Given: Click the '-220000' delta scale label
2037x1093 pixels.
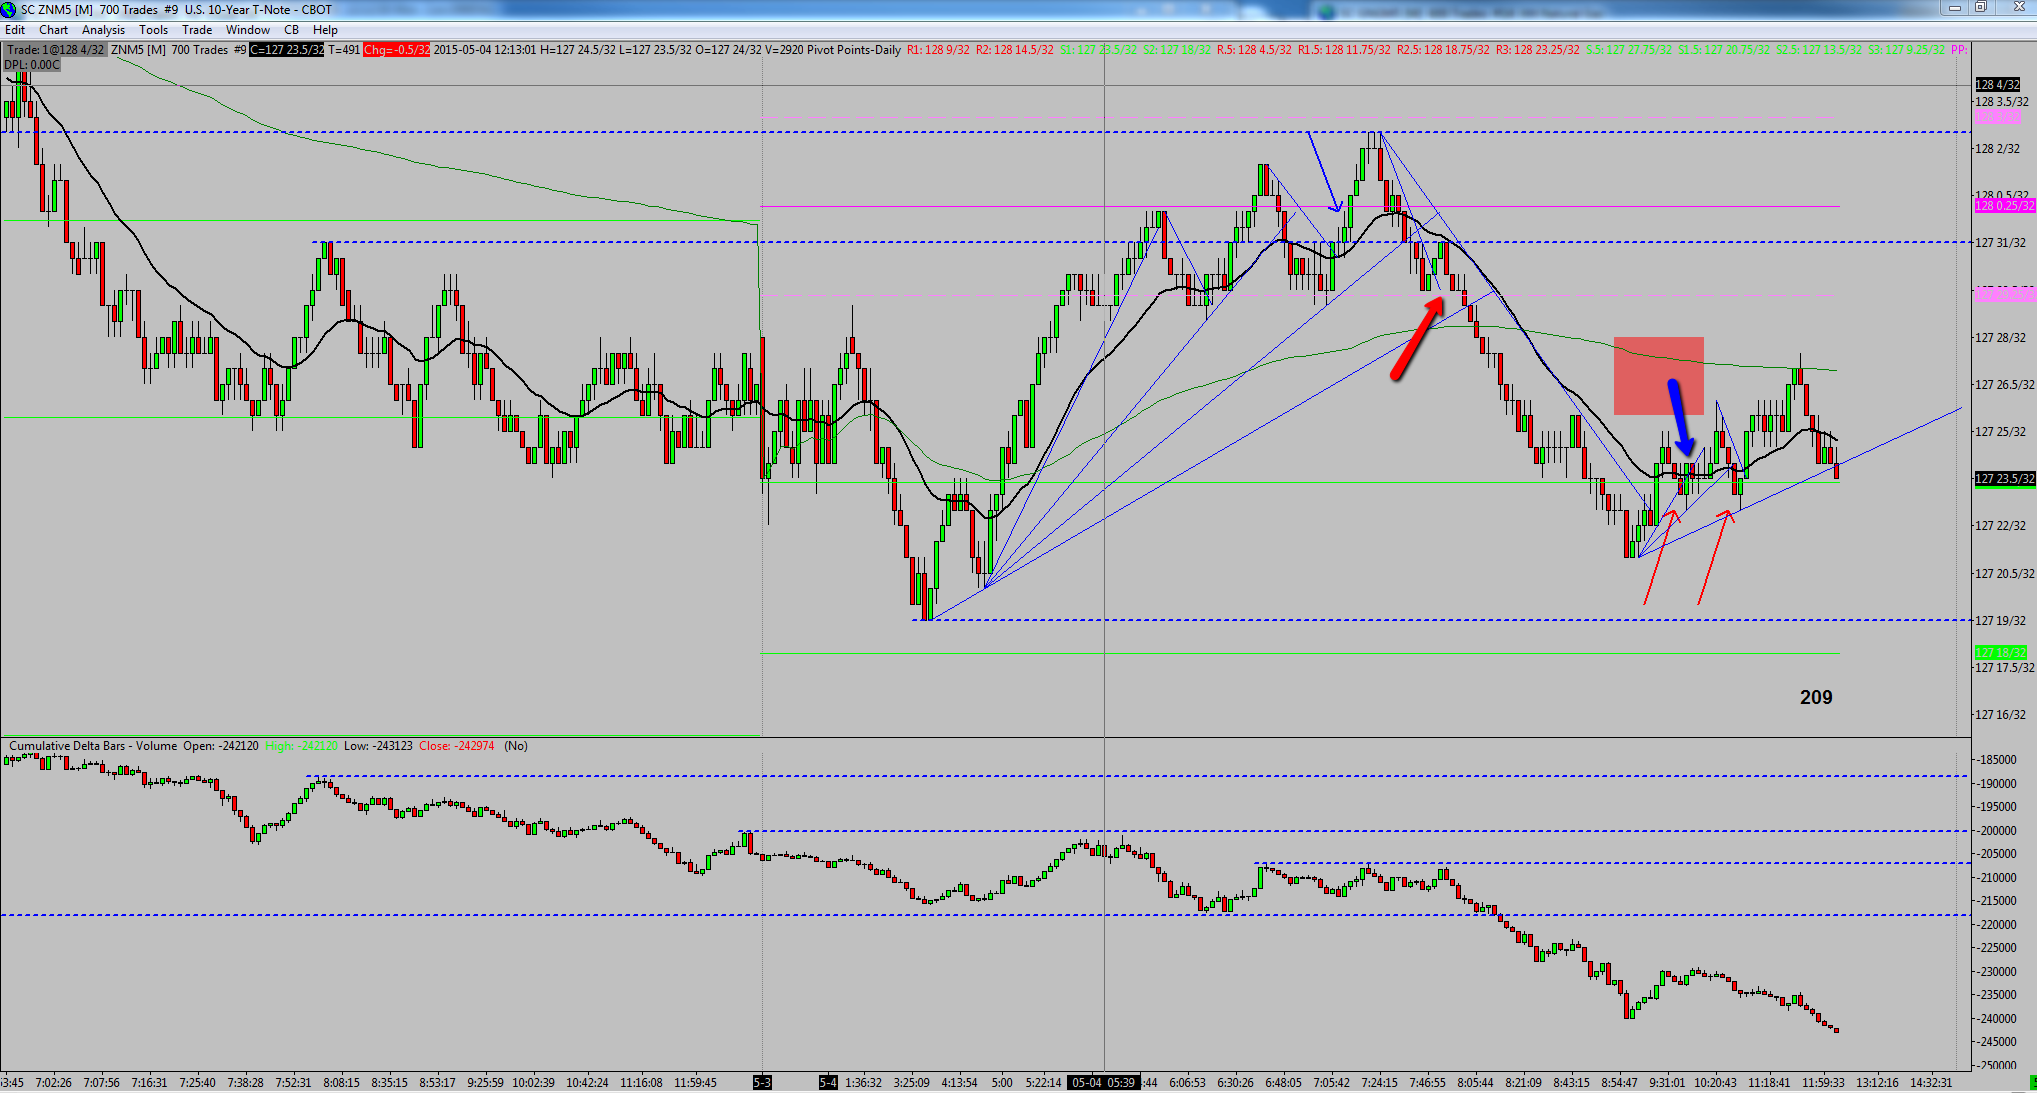Looking at the screenshot, I should click(x=1997, y=925).
